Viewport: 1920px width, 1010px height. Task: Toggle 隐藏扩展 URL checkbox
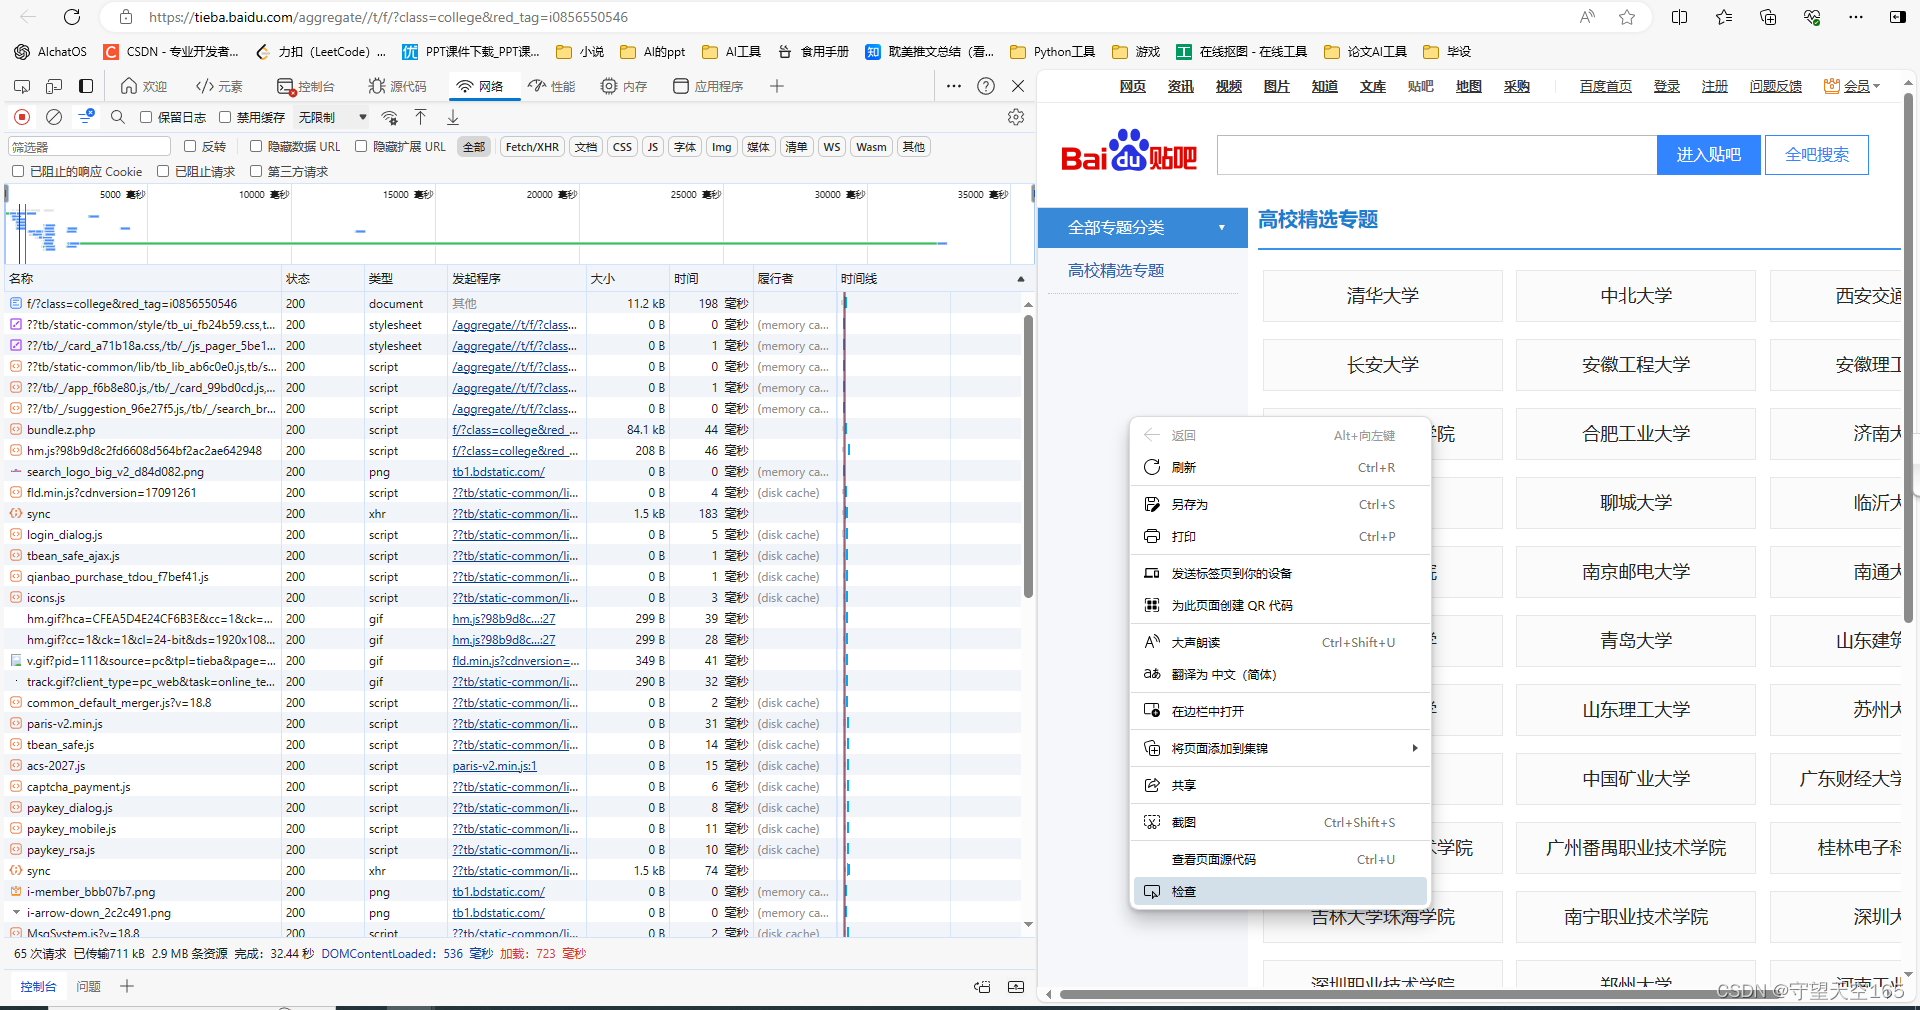pos(361,146)
